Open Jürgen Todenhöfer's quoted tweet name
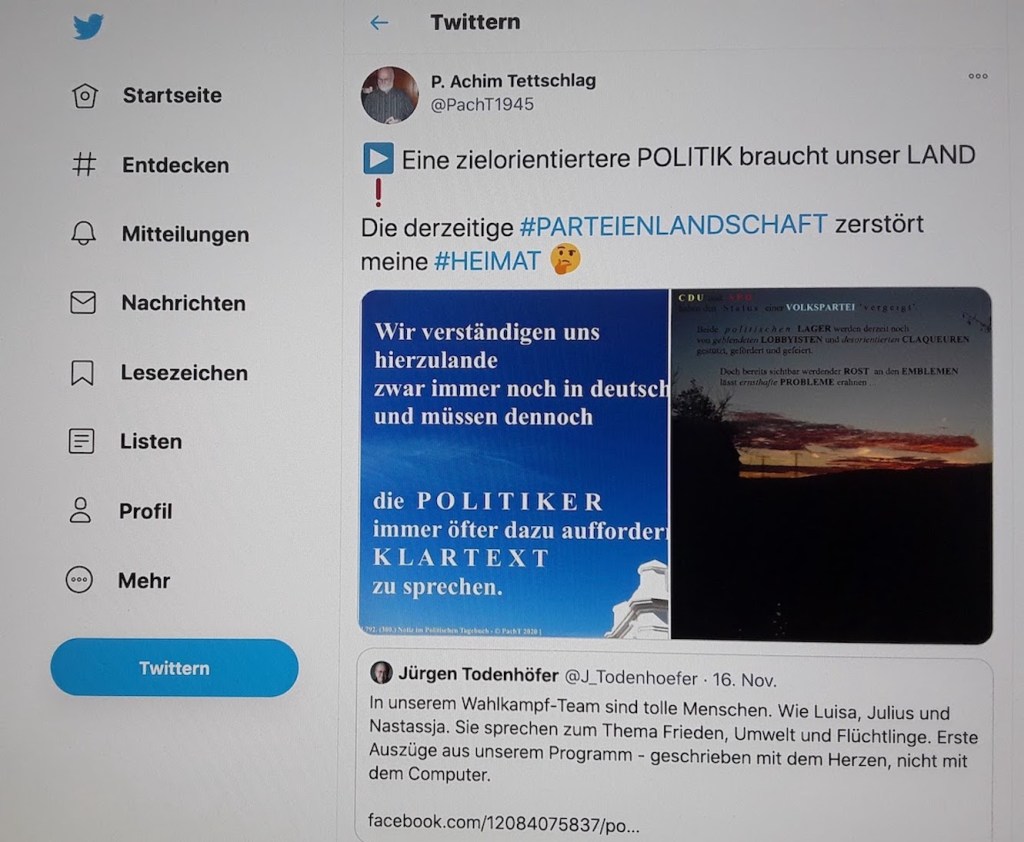This screenshot has width=1024, height=842. pos(478,675)
